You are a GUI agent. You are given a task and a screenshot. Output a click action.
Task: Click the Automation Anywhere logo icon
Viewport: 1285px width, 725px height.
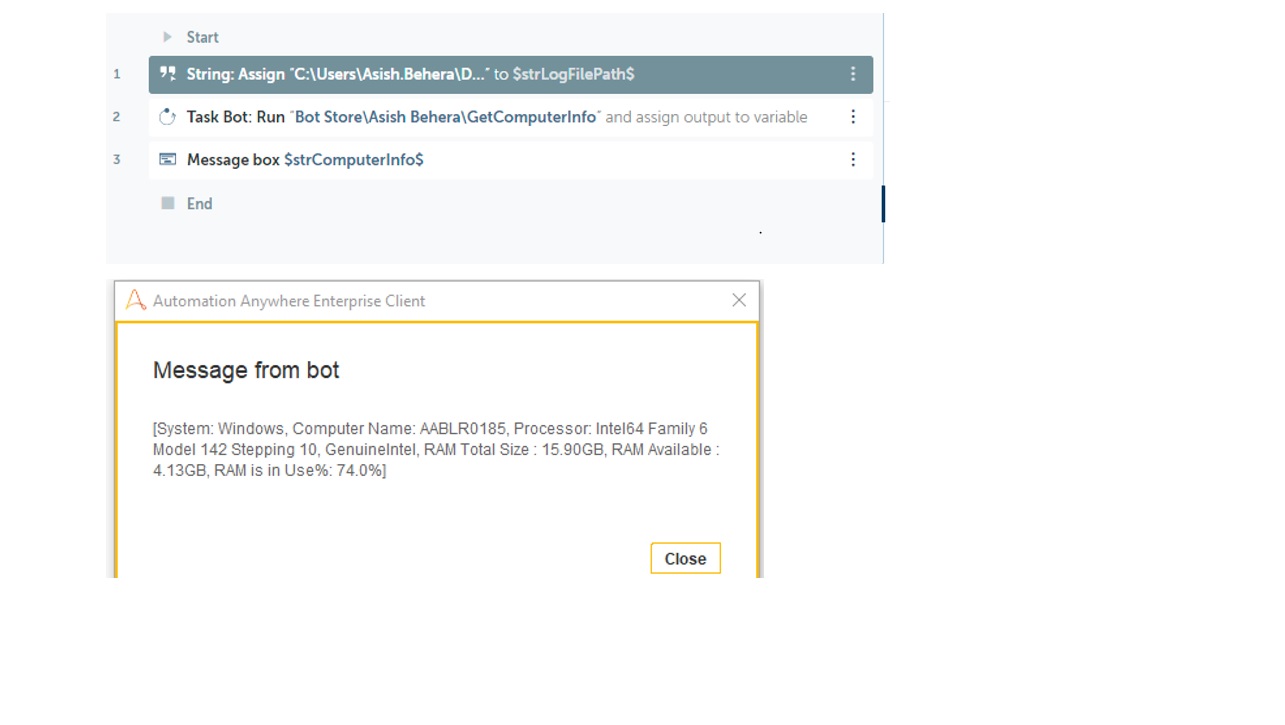(x=135, y=300)
